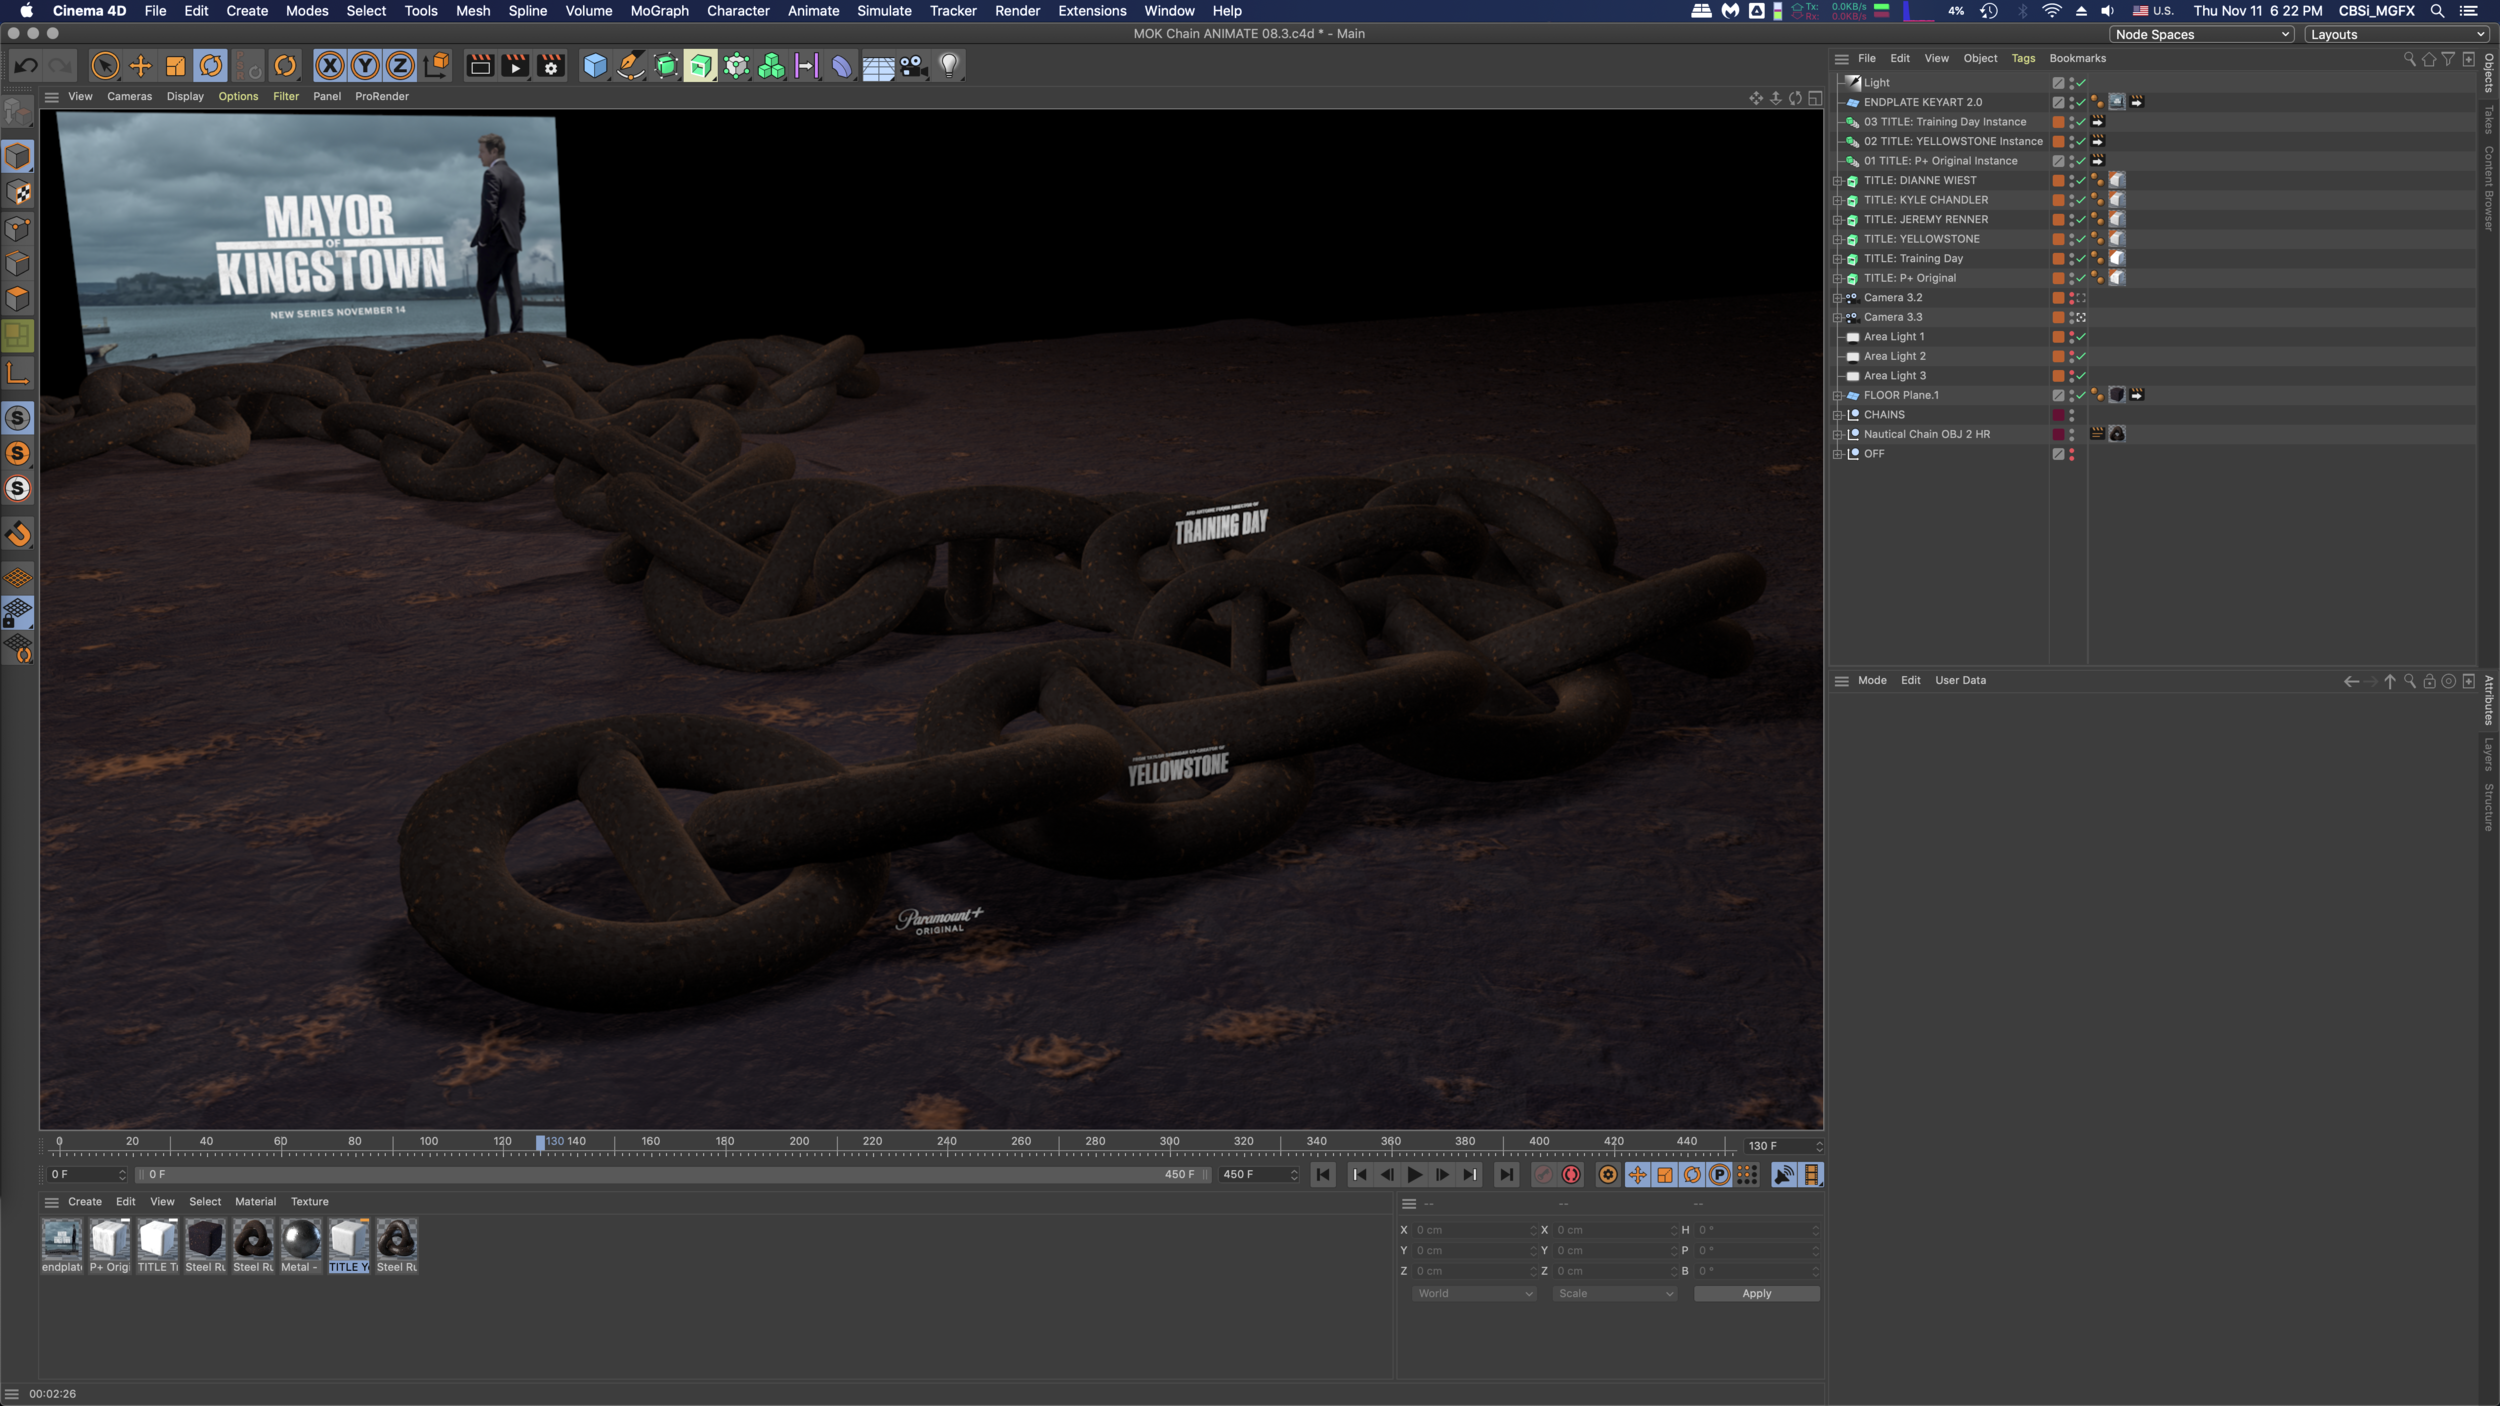Expand Nautical Chain OBJ 2 HR
Screen dimensions: 2500x1406
[x=1838, y=435]
